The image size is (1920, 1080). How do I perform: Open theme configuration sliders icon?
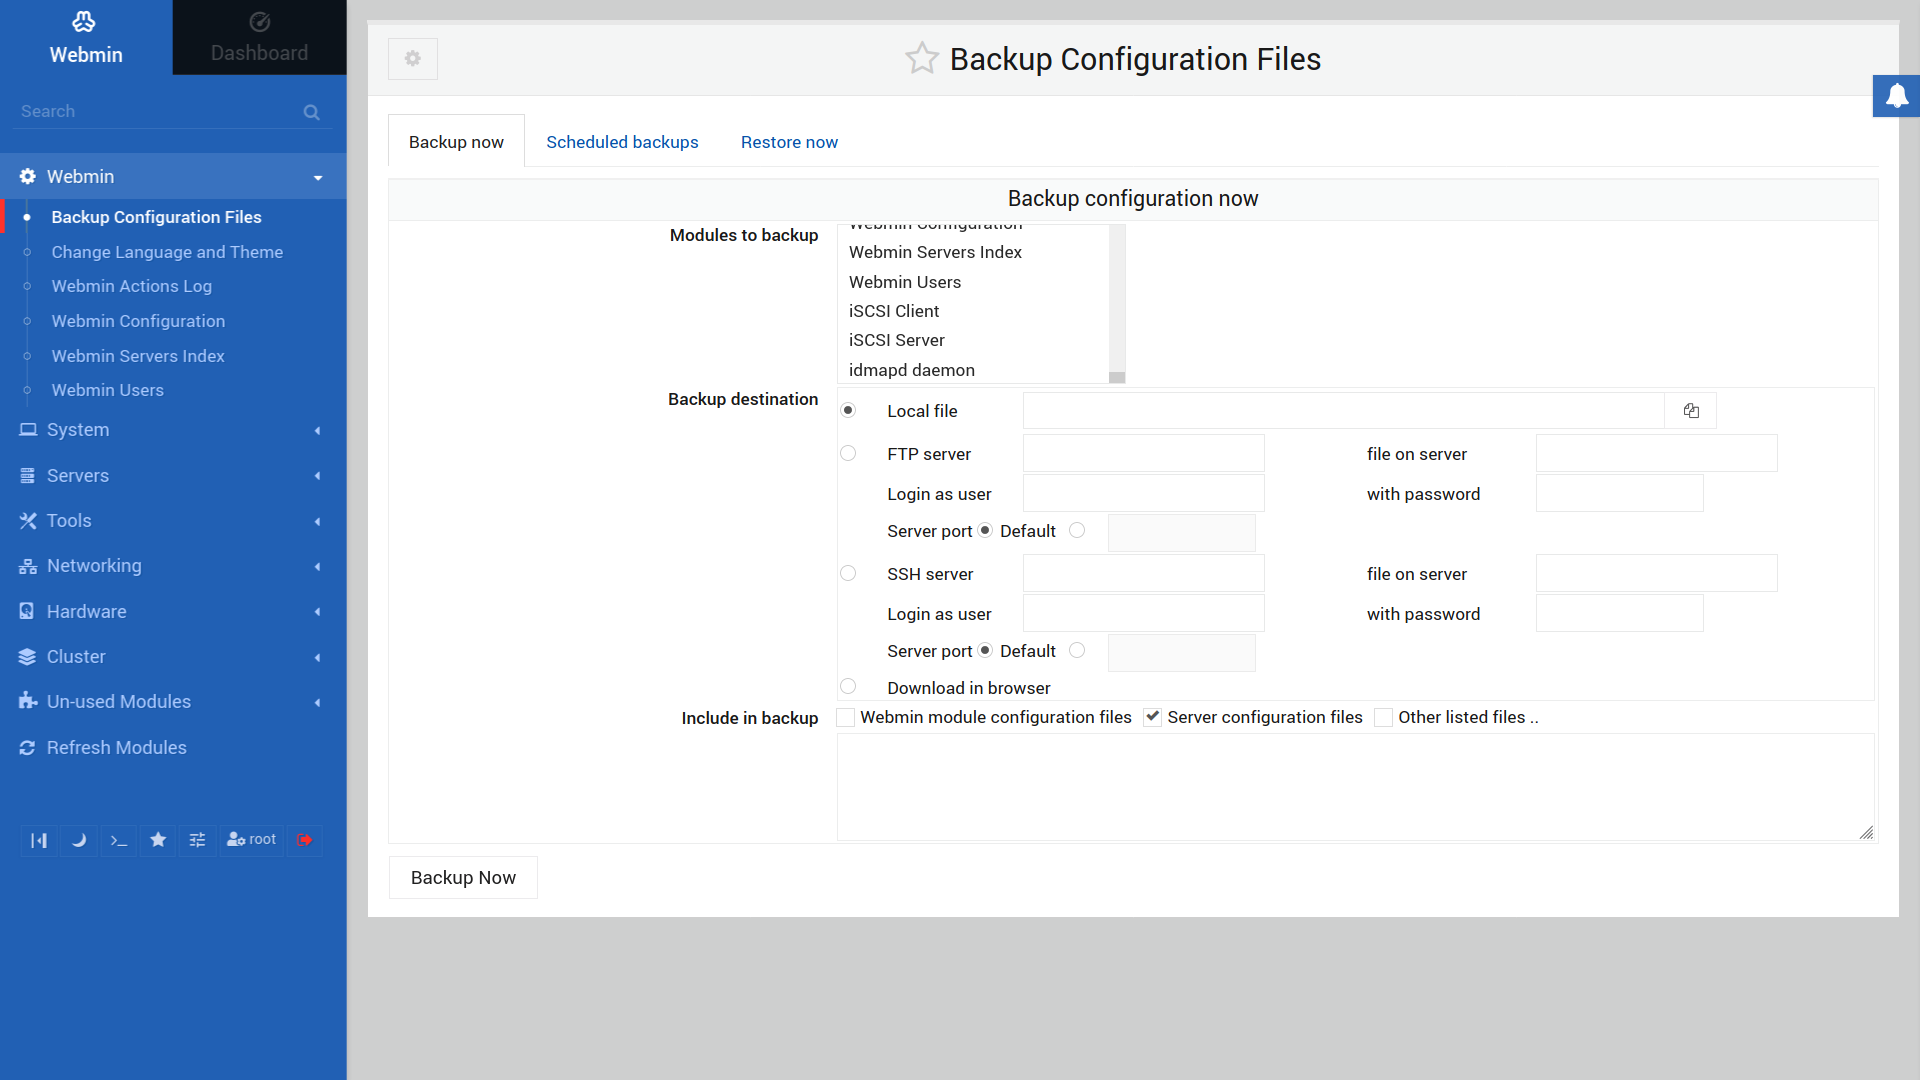pos(197,840)
